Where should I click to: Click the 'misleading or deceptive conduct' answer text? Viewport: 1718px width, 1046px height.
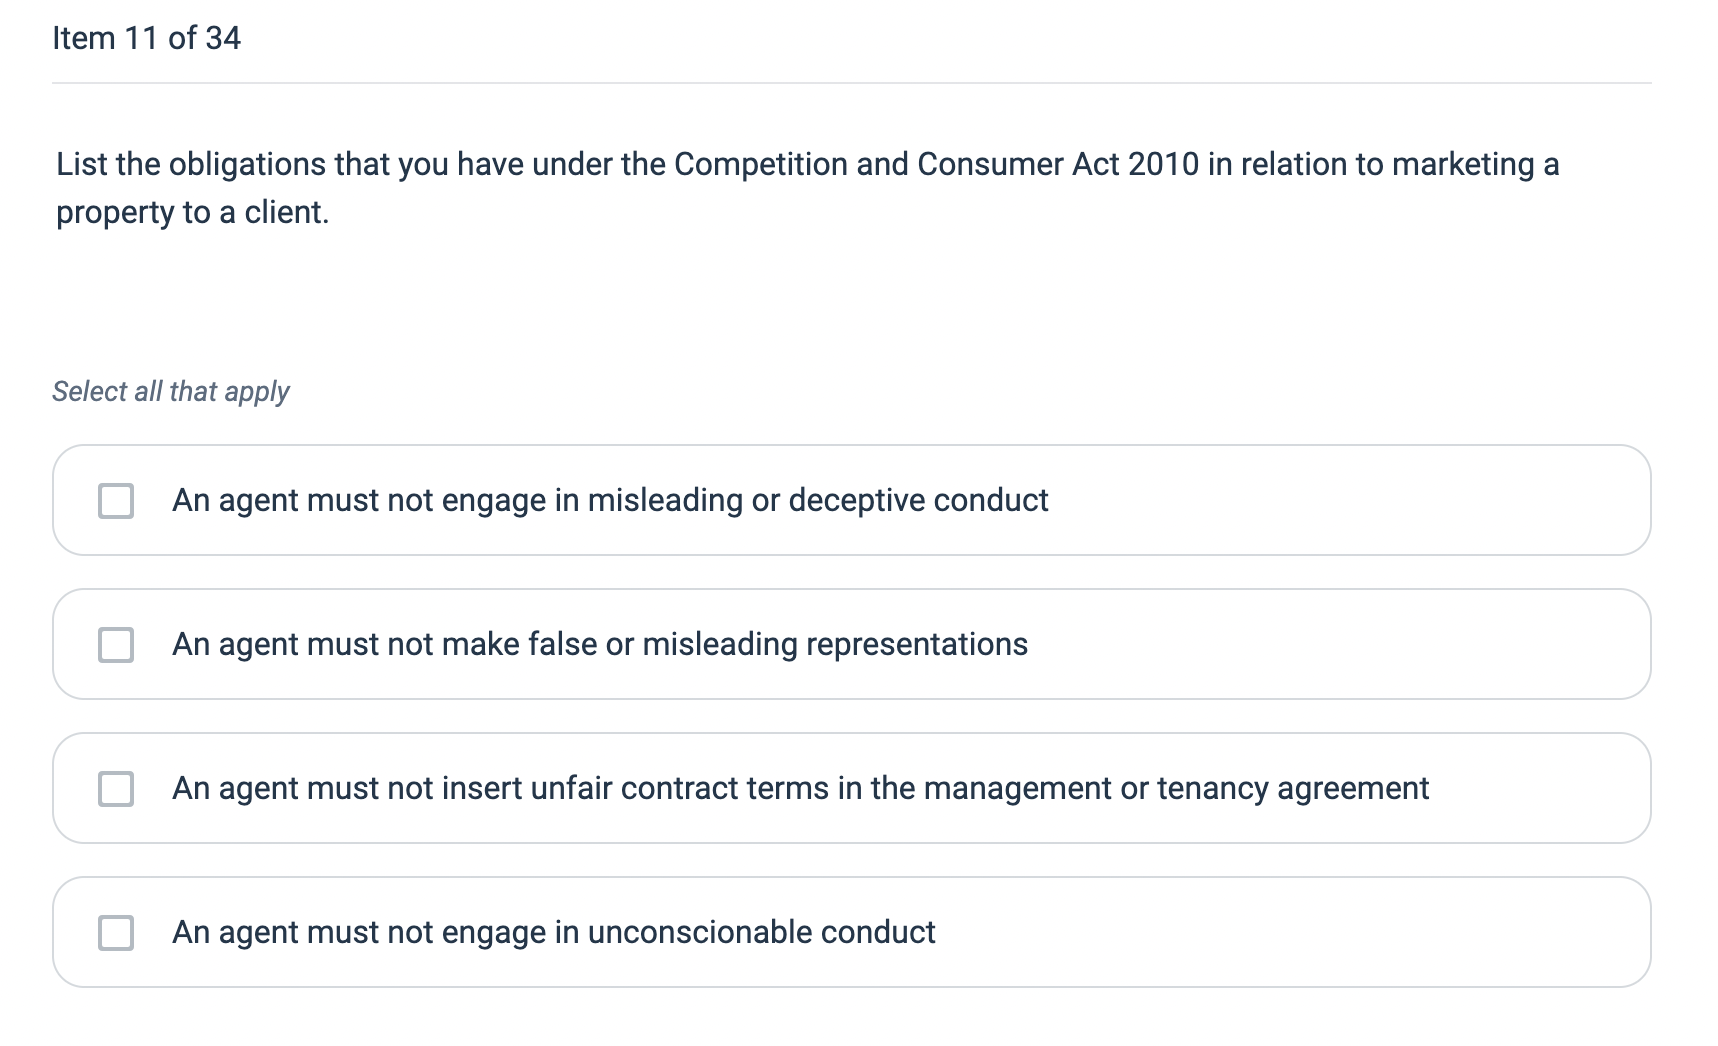610,500
